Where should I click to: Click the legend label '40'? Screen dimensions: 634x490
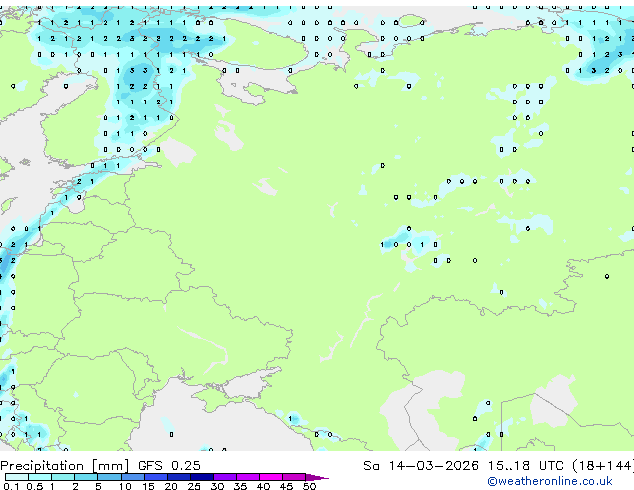click(263, 486)
